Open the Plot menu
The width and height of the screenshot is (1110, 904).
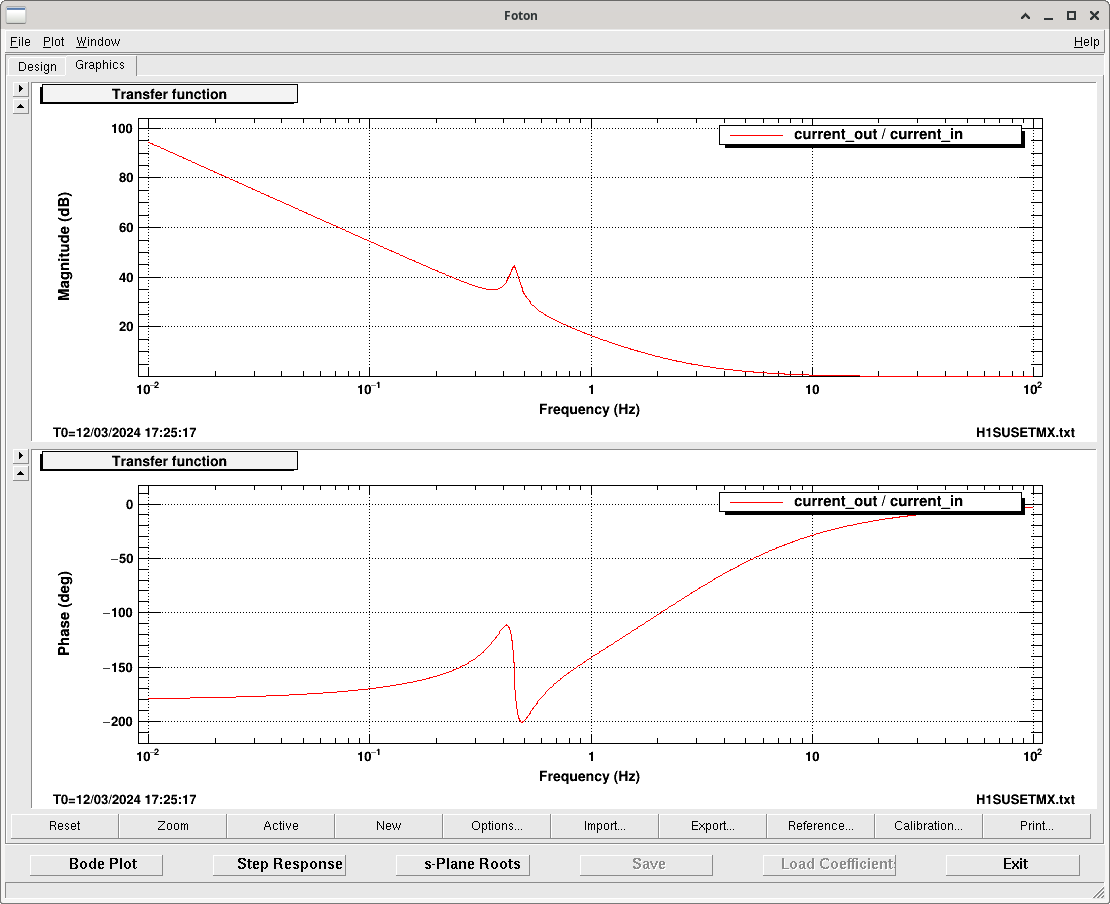(x=53, y=42)
